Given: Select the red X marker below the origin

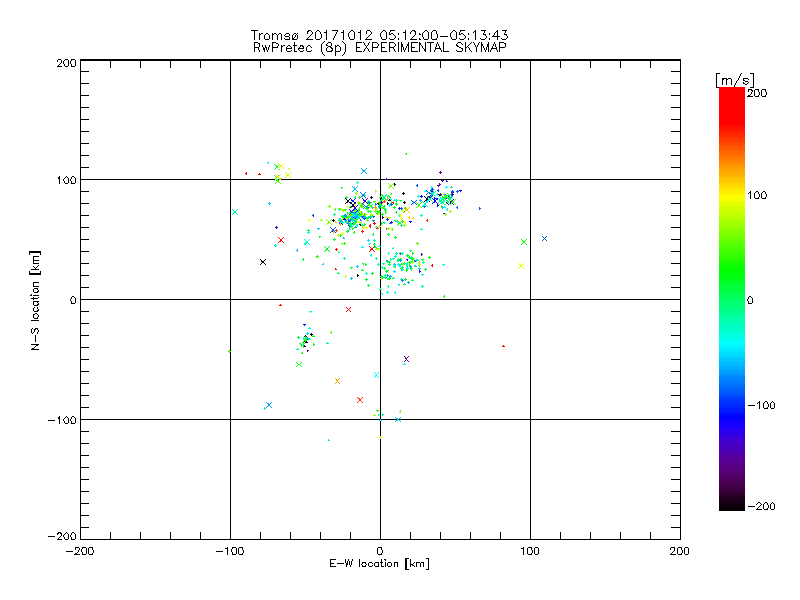Looking at the screenshot, I should pyautogui.click(x=360, y=400).
